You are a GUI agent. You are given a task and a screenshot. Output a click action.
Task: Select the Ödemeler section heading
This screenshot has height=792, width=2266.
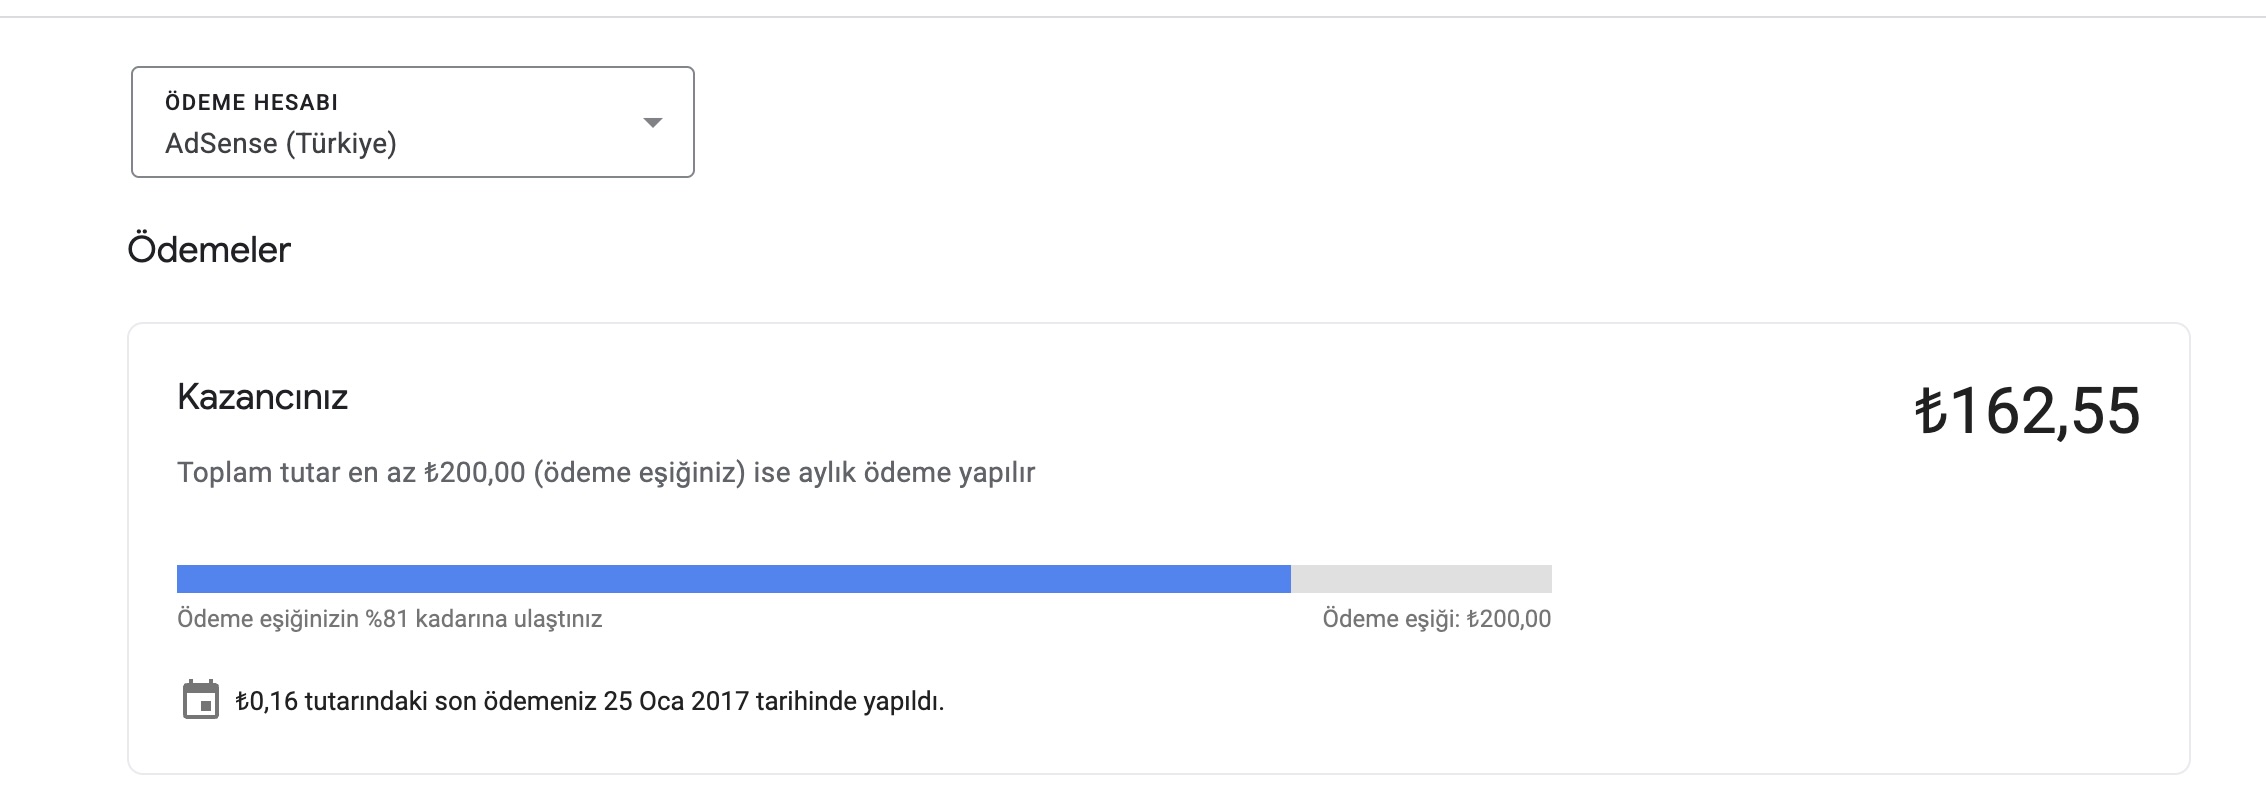tap(209, 249)
